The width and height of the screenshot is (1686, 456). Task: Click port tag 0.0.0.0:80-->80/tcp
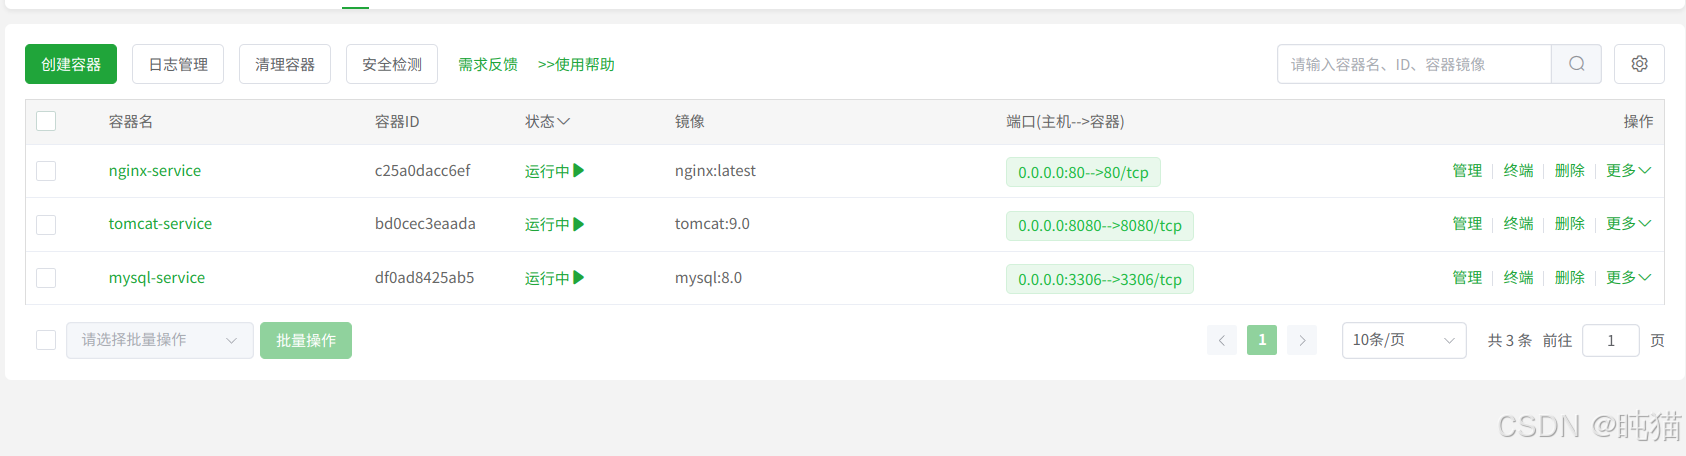point(1083,172)
